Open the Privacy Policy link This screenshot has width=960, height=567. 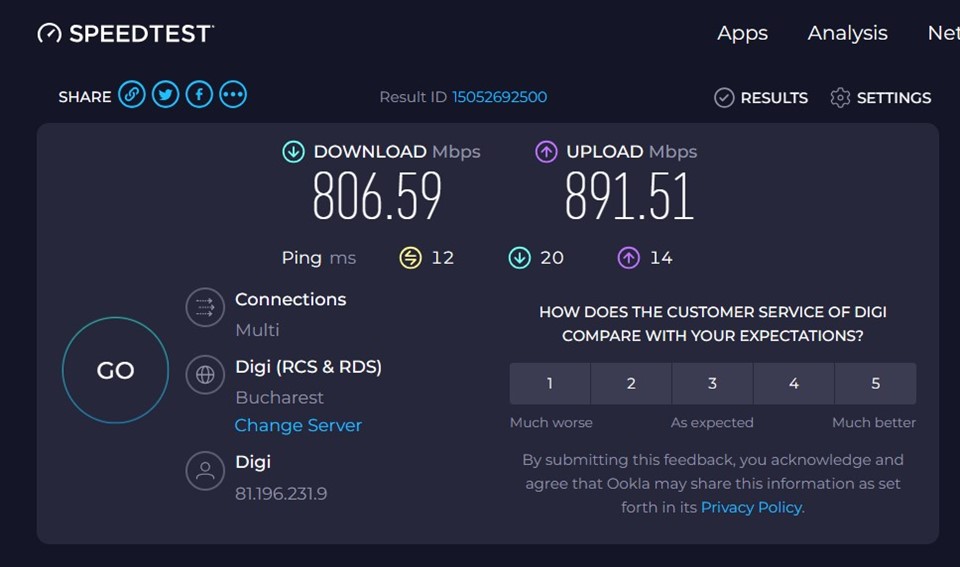[751, 507]
